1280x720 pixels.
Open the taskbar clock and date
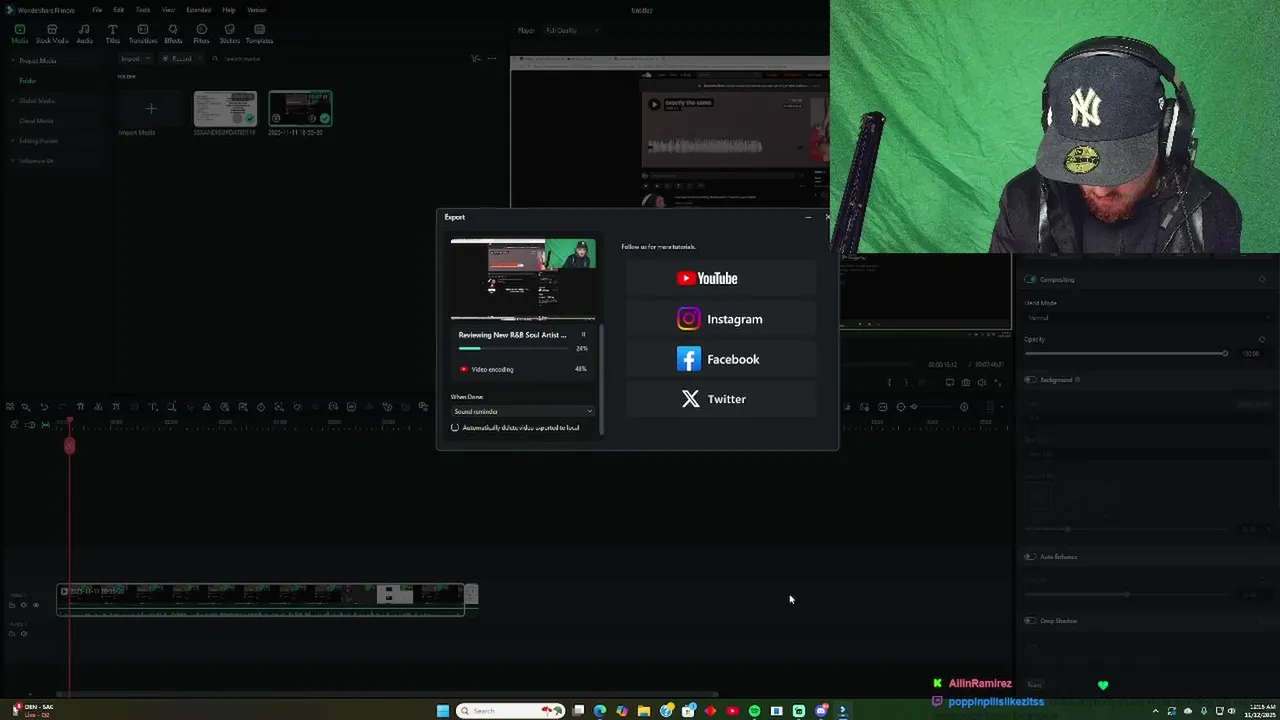1259,711
